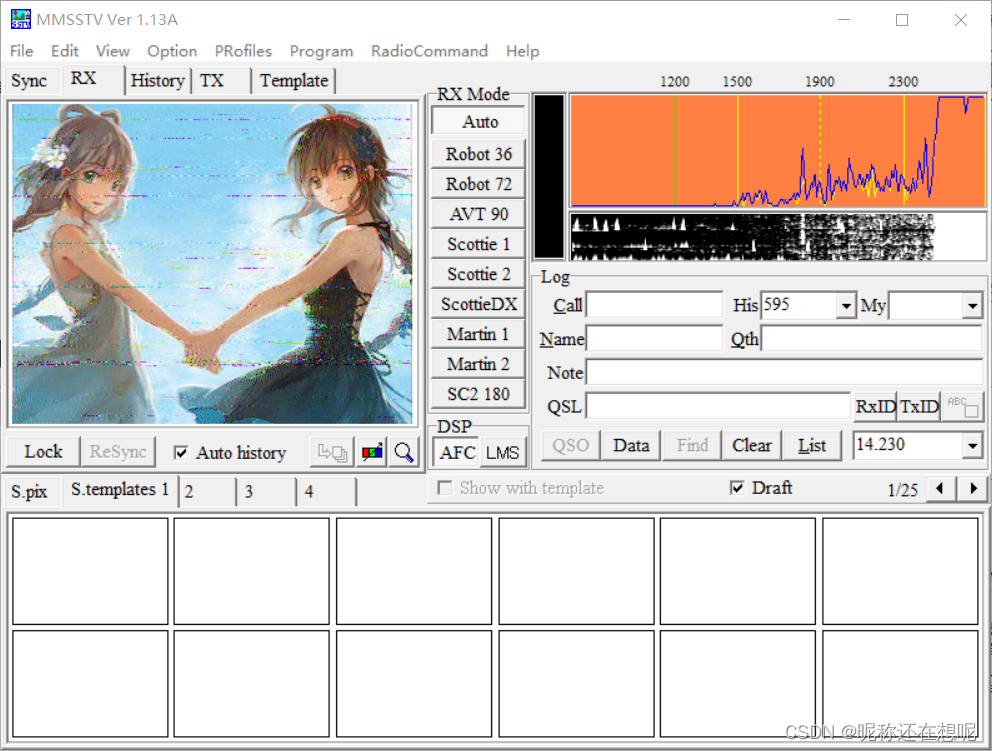Screen dimensions: 992x751
Task: Open the RadioCommand menu
Action: (x=429, y=51)
